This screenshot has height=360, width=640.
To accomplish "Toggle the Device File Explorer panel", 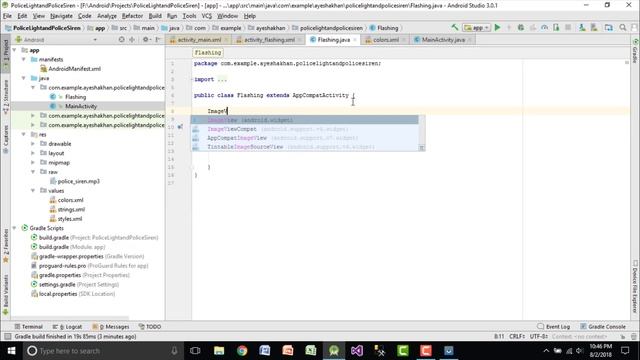I will coord(635,287).
